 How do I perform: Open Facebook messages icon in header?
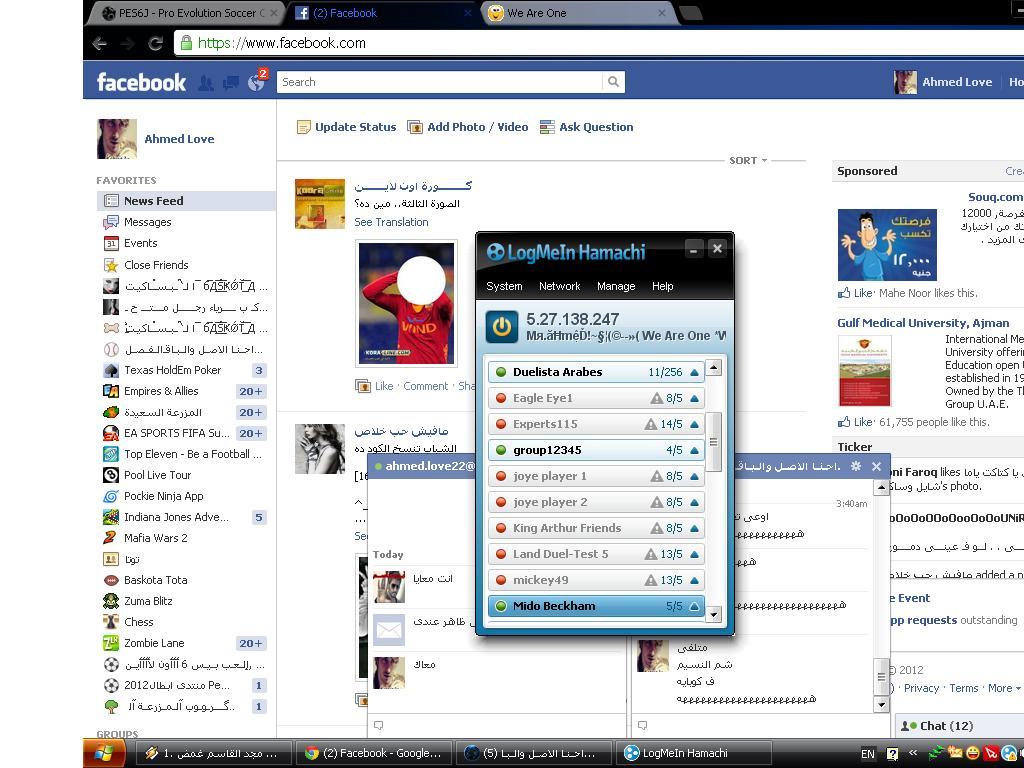point(231,83)
